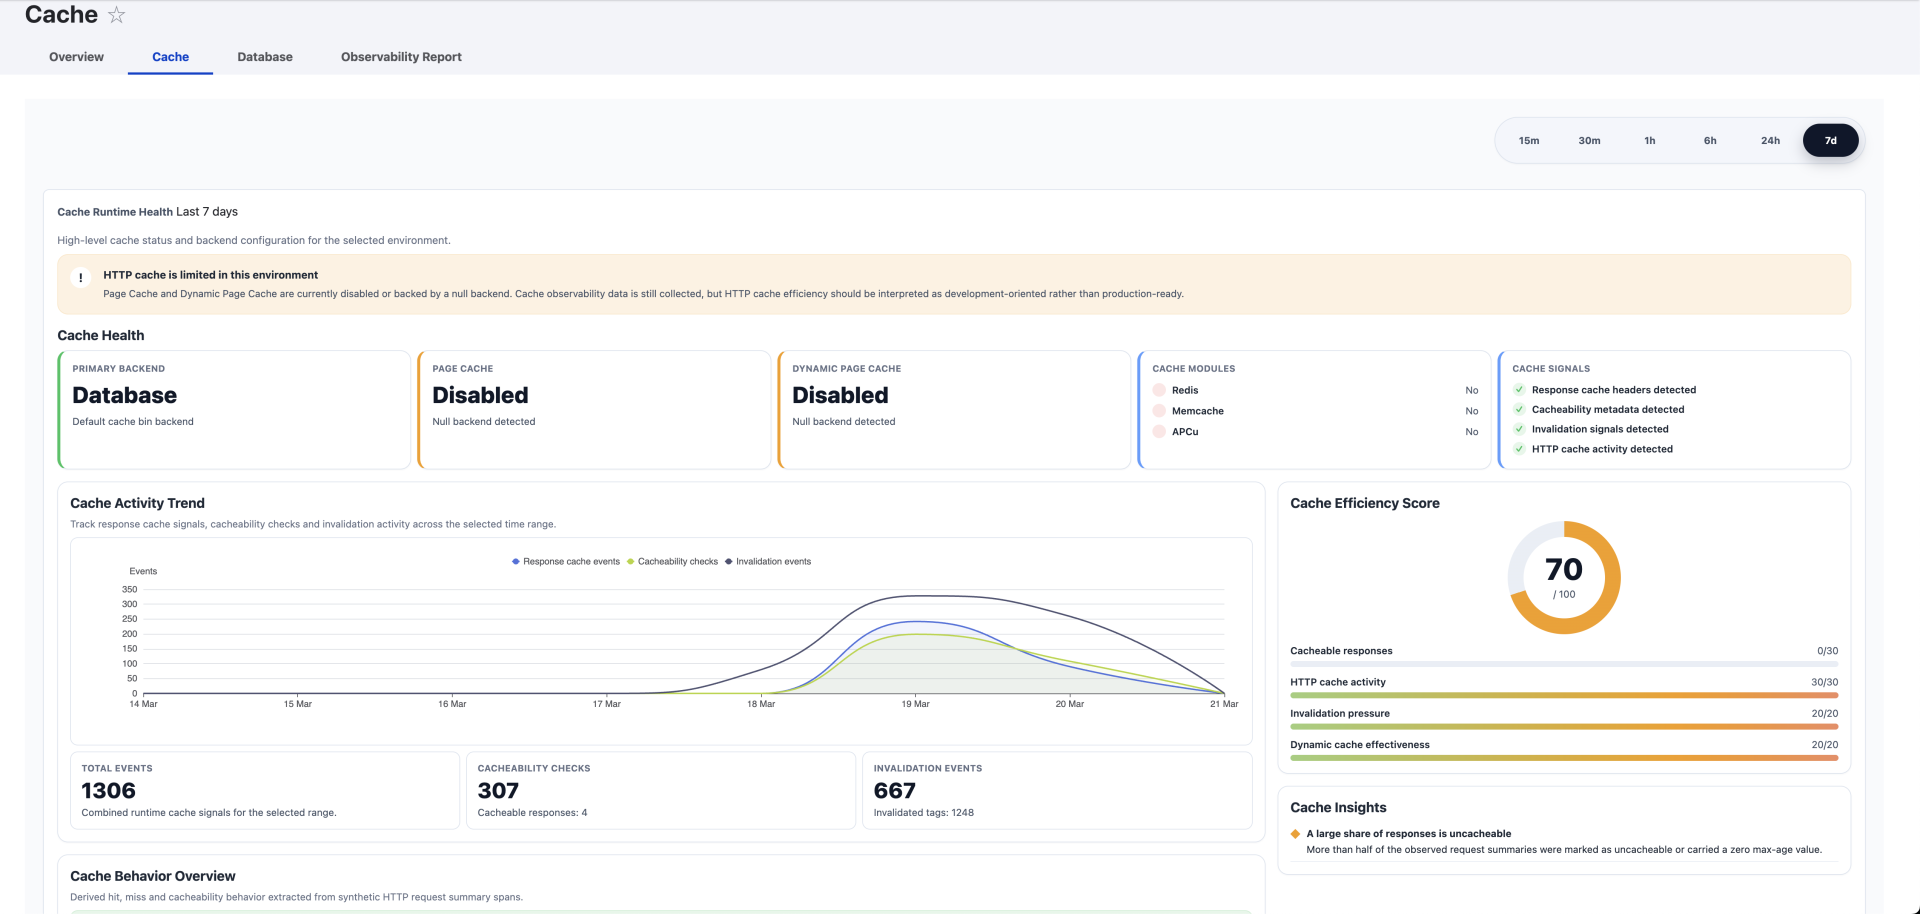
Task: Click check icon for Invalidation signals detected
Action: pyautogui.click(x=1519, y=429)
